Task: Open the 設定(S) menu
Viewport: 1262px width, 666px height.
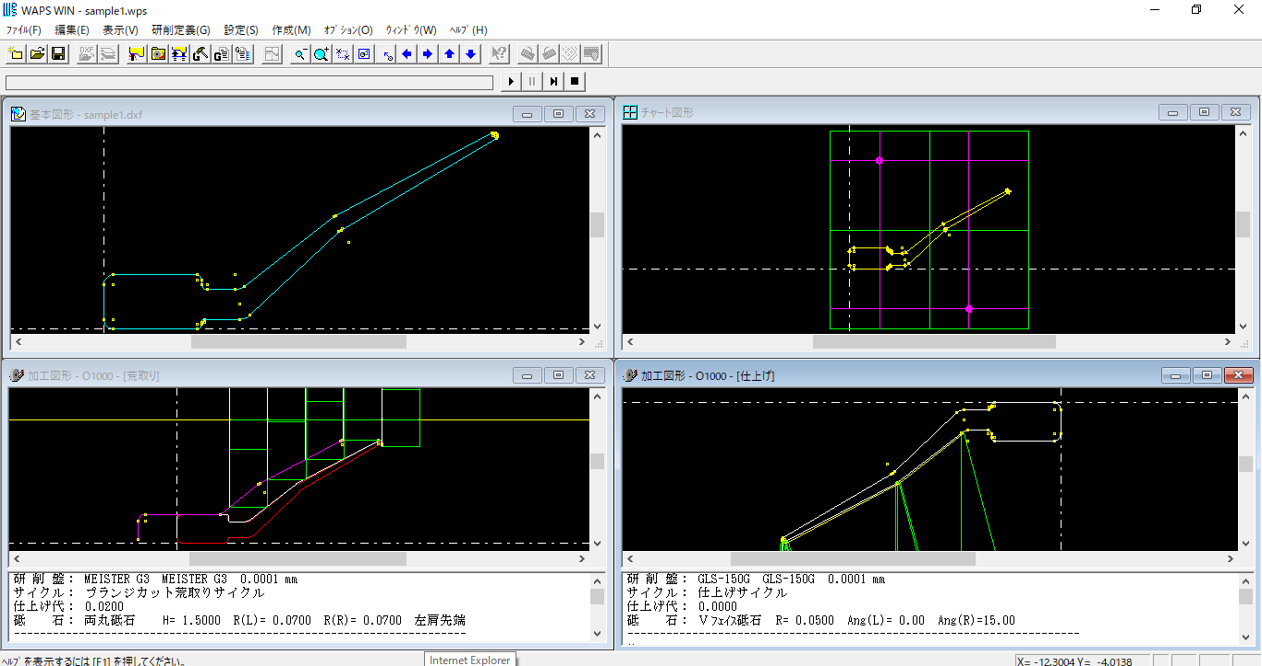Action: coord(241,30)
